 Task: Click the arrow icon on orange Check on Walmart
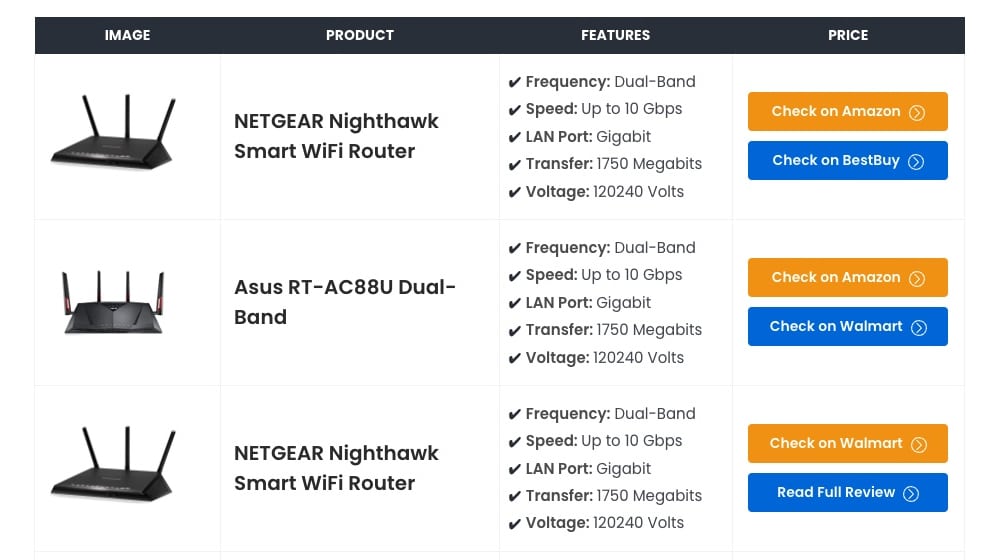(x=918, y=444)
